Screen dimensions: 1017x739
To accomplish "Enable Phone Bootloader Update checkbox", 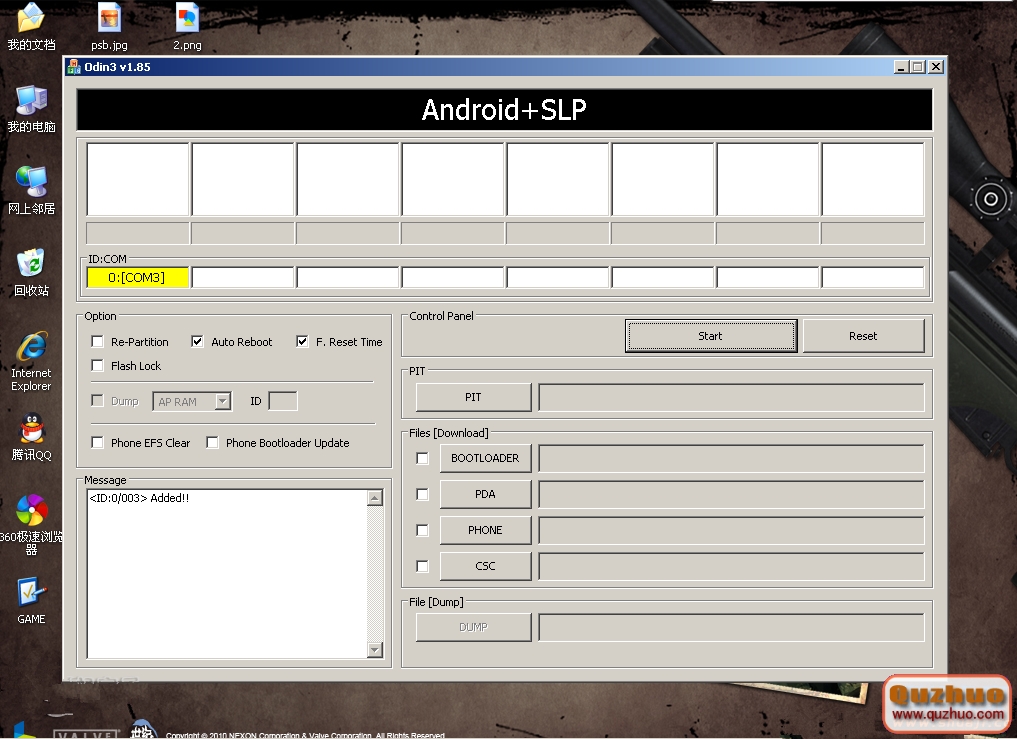I will click(212, 443).
